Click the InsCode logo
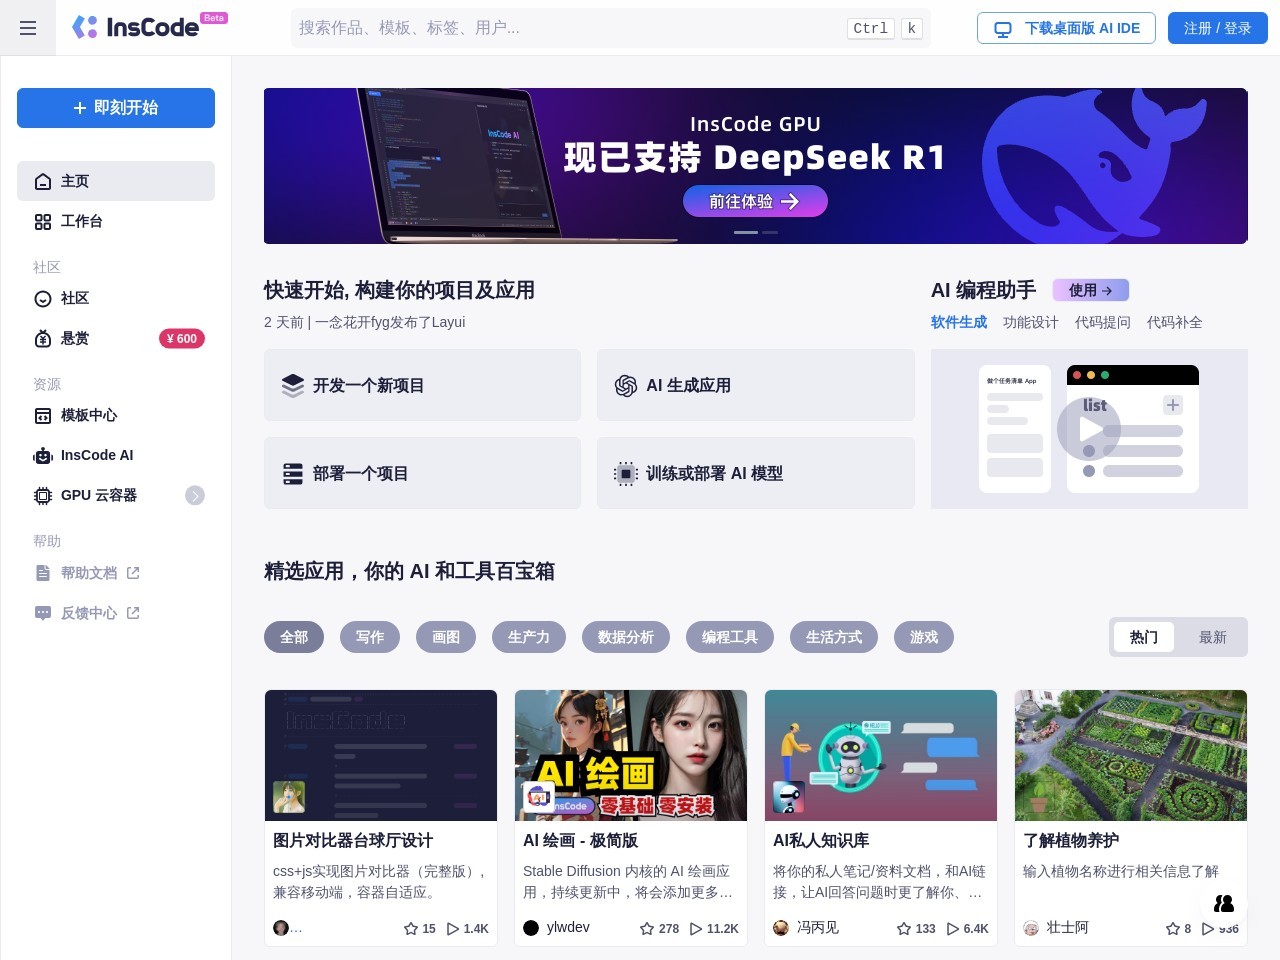 [x=150, y=27]
